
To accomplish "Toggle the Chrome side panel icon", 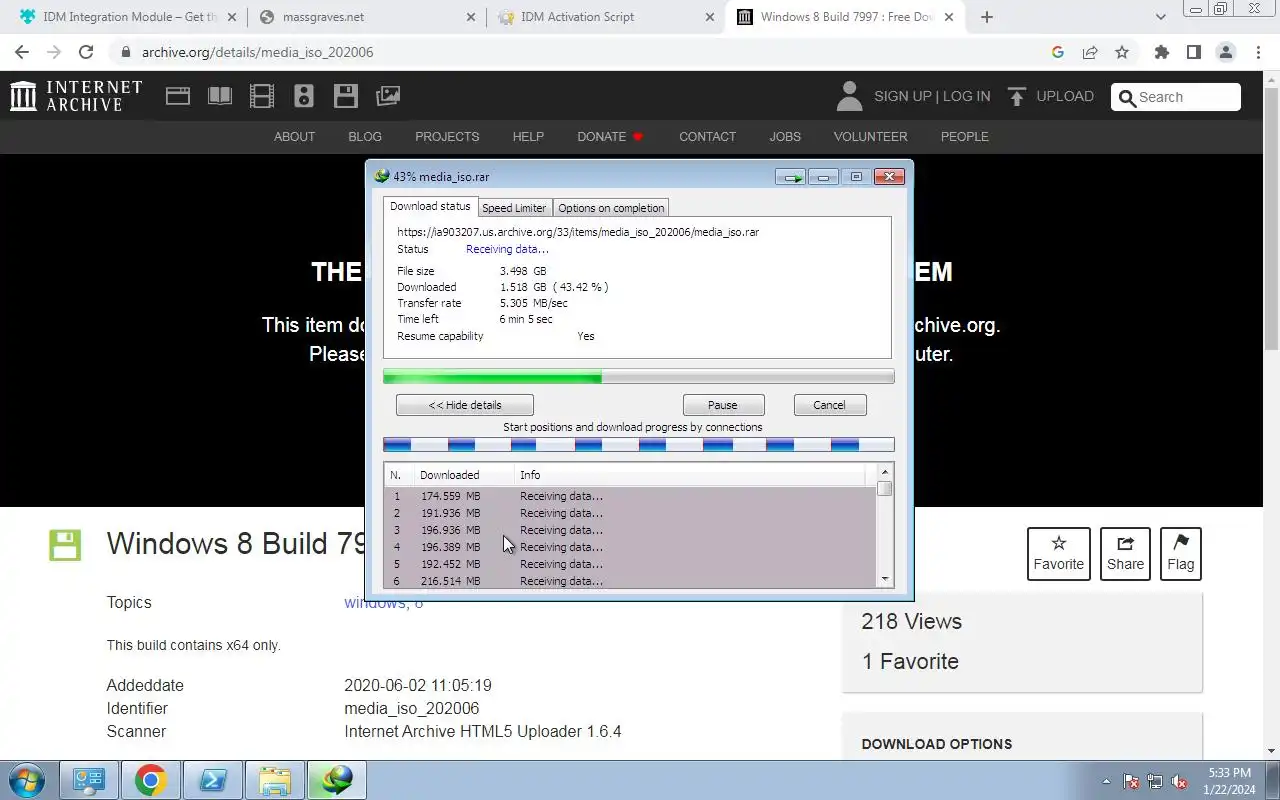I will click(1193, 52).
